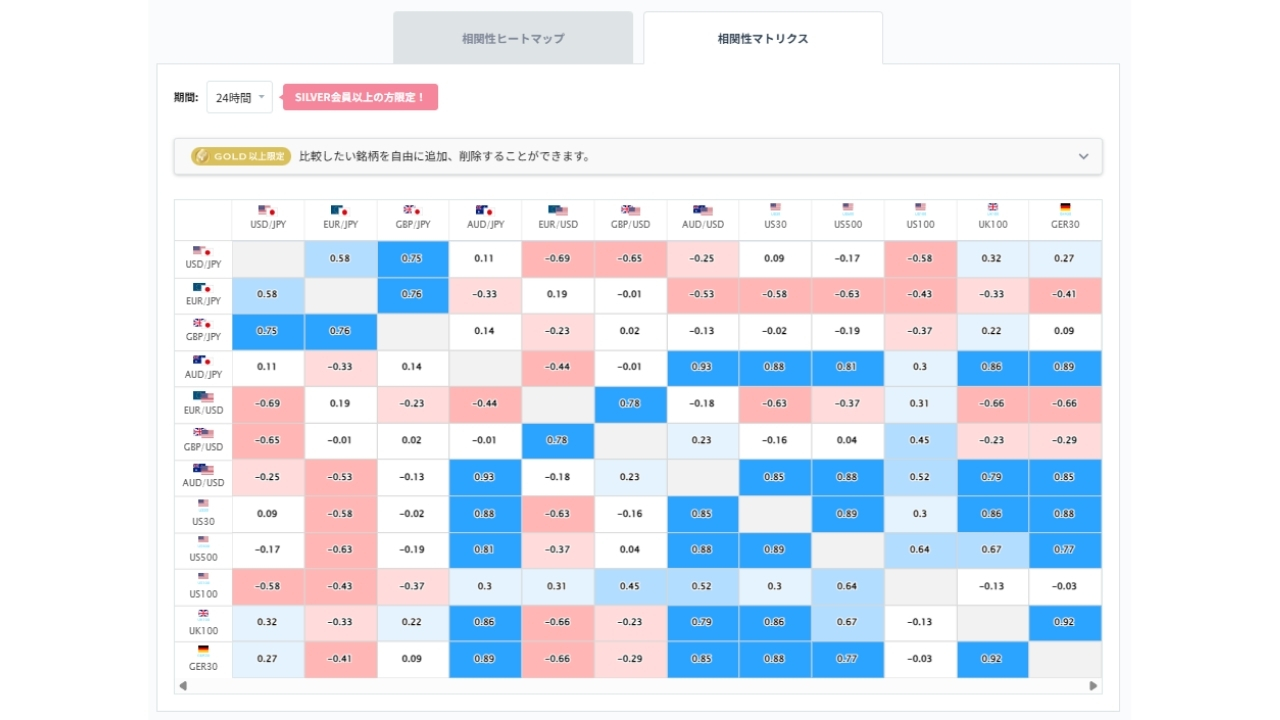
Task: Select 0.27 cell in GER30 row, USD/JPY column
Action: (x=267, y=658)
